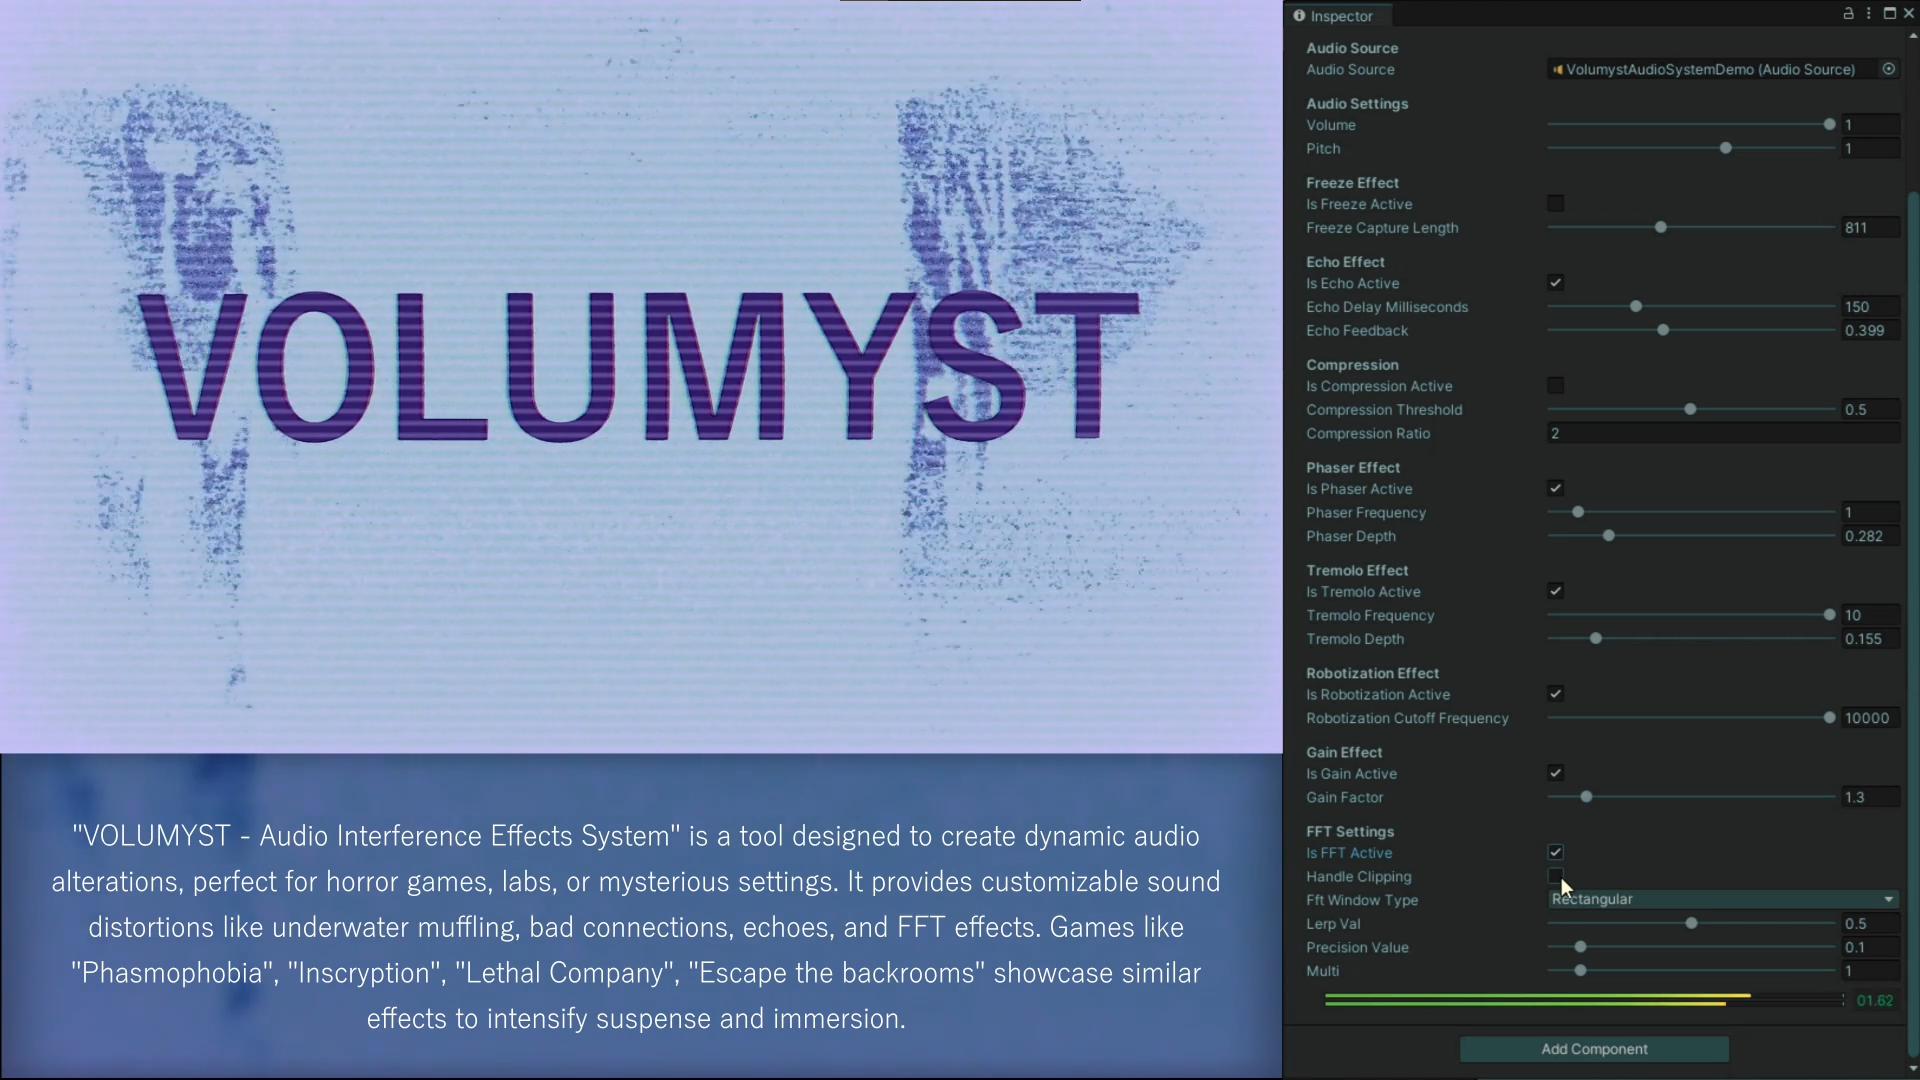The width and height of the screenshot is (1920, 1080).
Task: Lock the Inspector with the padlock icon
Action: [1848, 14]
